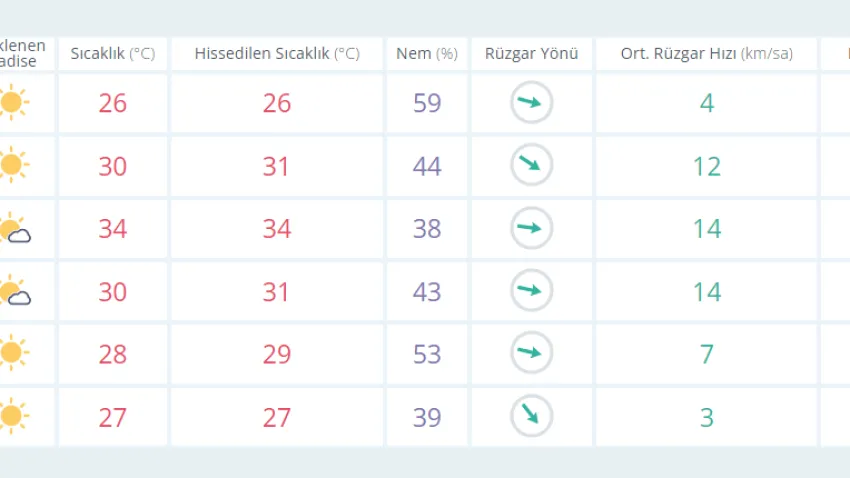
Task: Click the sunny icon in the 28° row
Action: coord(12,353)
